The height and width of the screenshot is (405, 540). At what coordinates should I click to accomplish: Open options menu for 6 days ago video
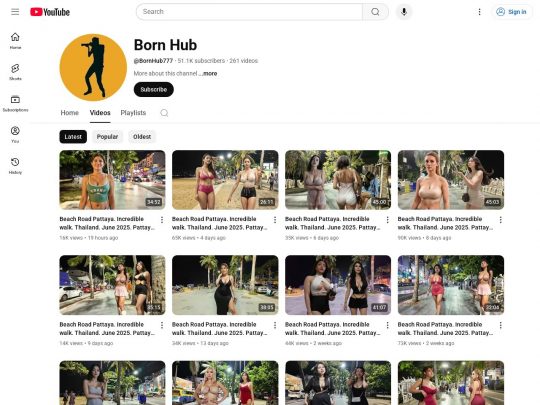[x=387, y=220]
